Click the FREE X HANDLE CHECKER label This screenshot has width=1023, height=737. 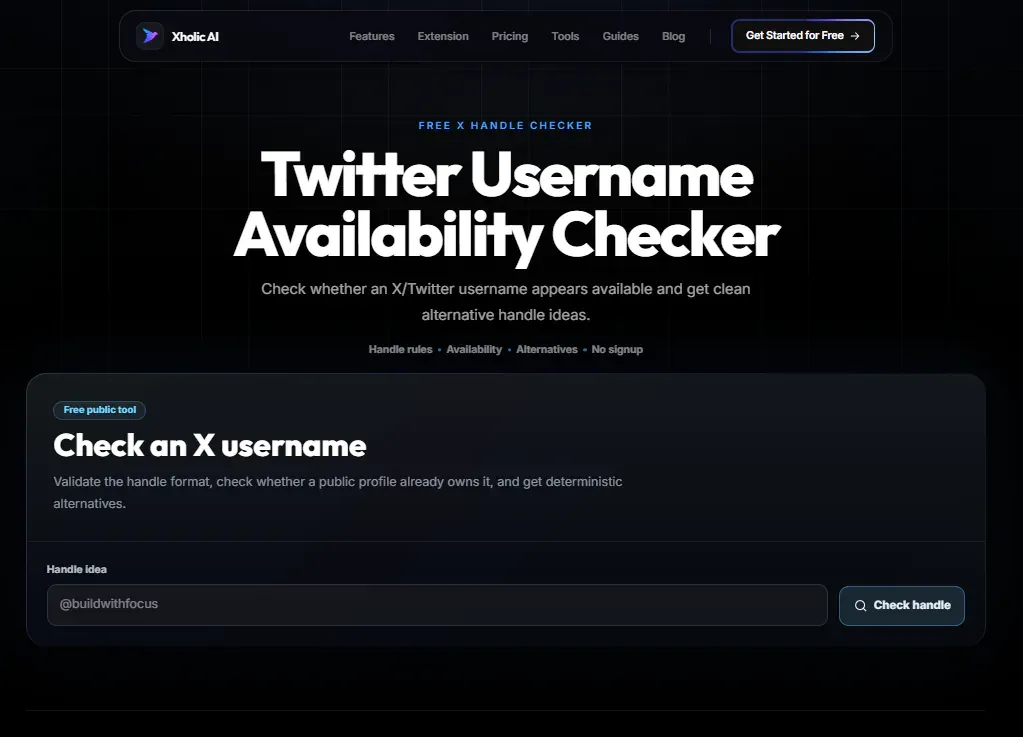[x=505, y=125]
